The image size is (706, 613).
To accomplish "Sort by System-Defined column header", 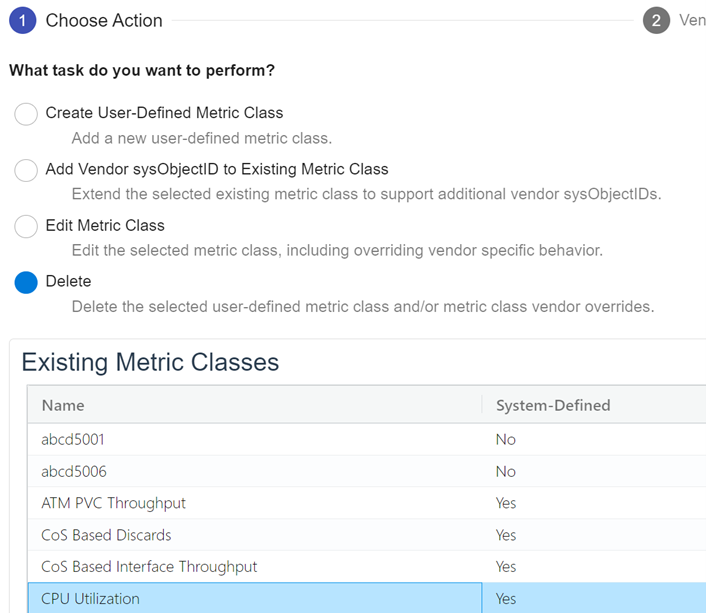I will click(553, 405).
